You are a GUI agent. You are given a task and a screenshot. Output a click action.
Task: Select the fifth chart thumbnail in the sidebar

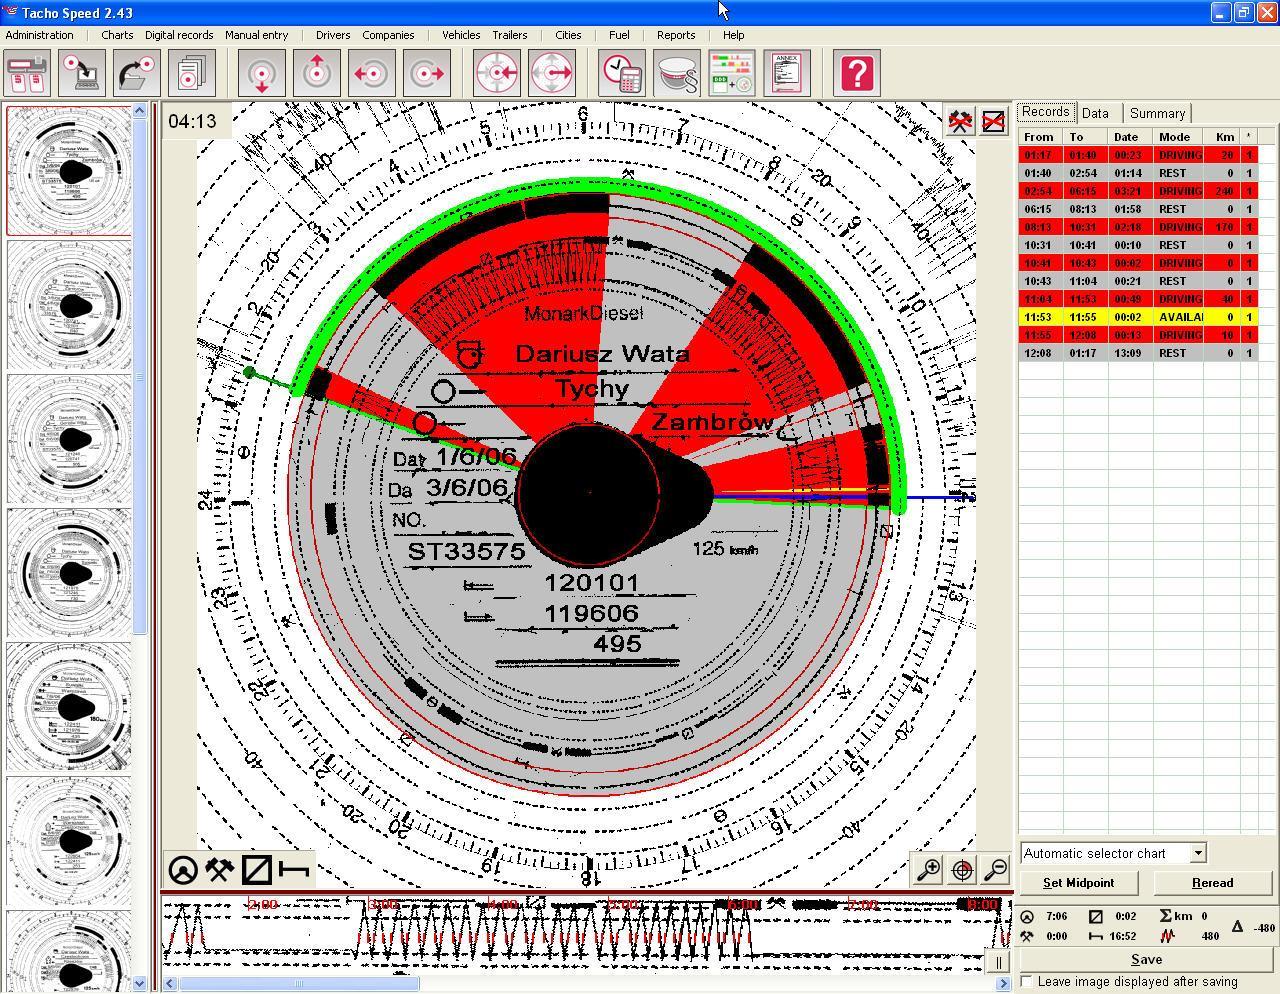click(x=69, y=707)
